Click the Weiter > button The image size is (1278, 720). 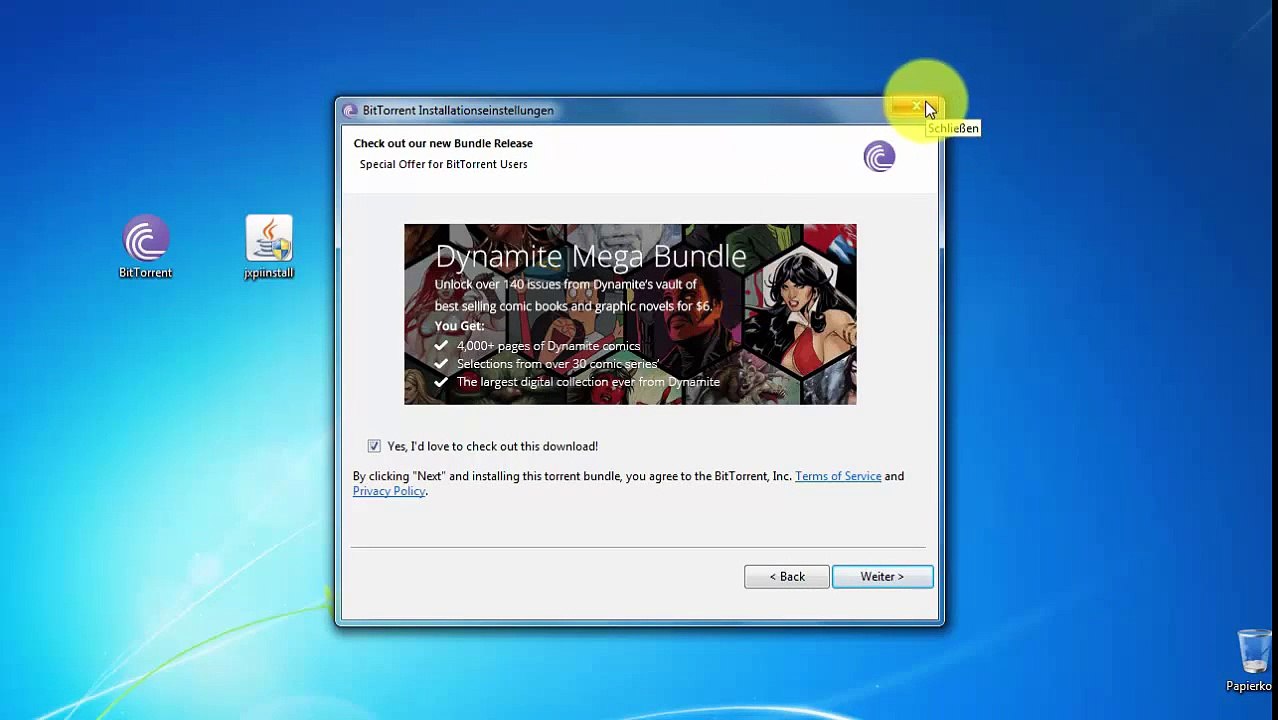point(882,577)
